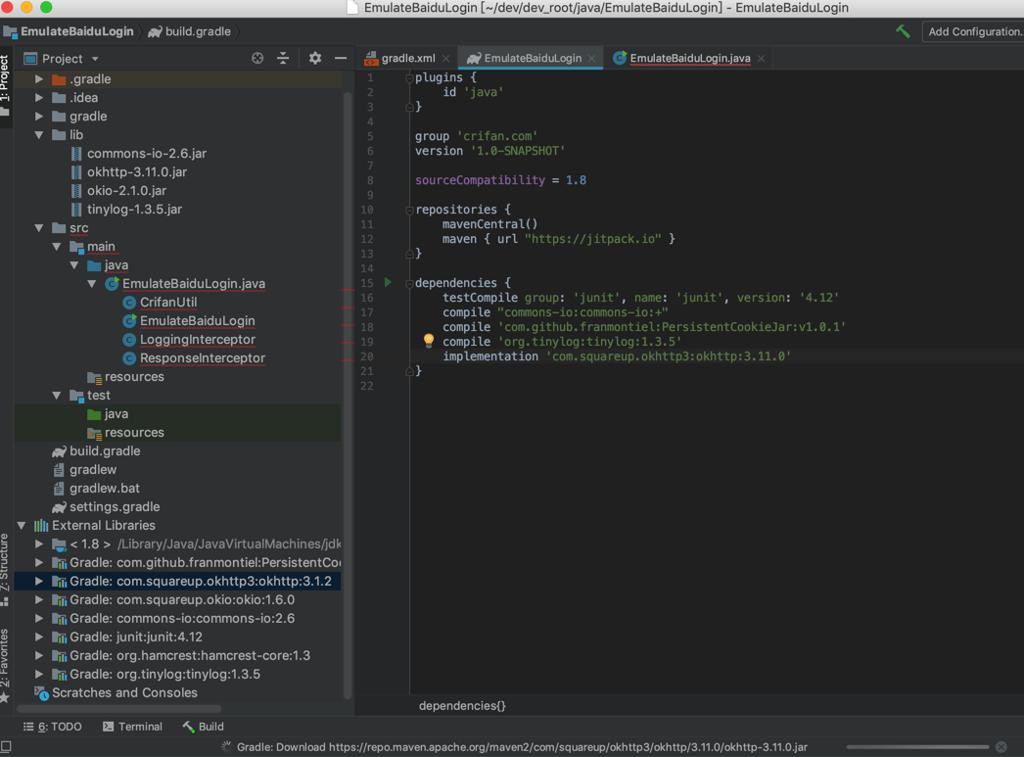The image size is (1024, 757).
Task: Switch to the gradle.xml tab
Action: coord(407,58)
